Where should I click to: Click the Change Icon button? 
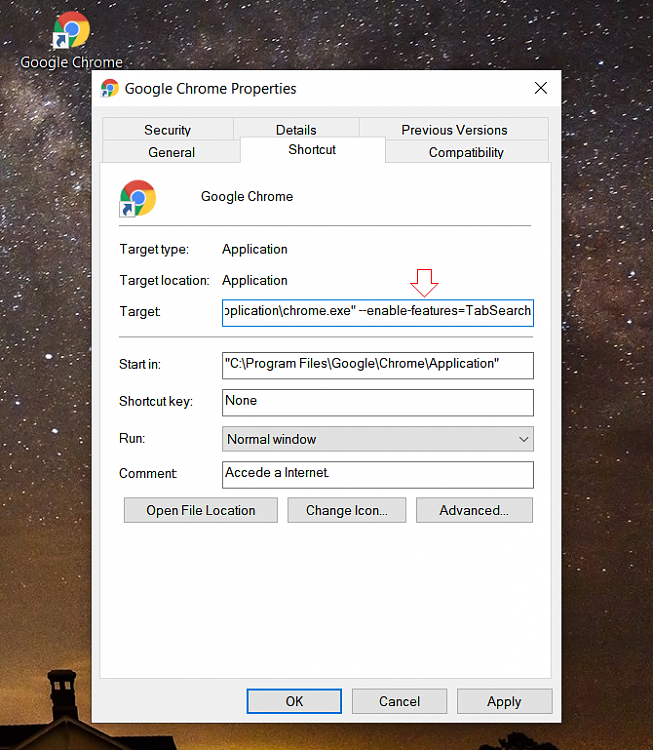pos(347,510)
